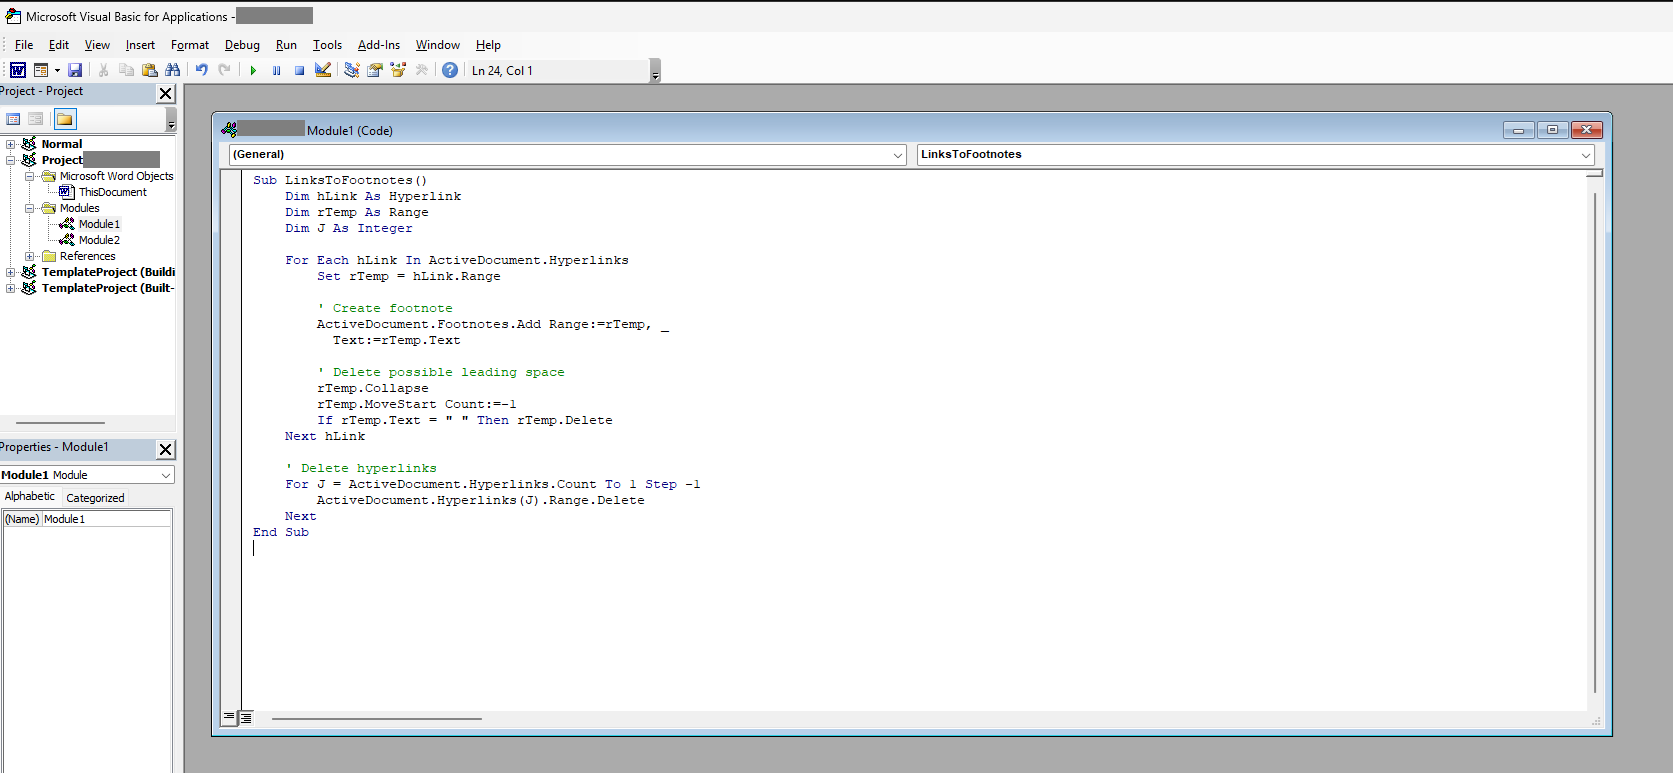The image size is (1673, 773).
Task: Collapse Microsoft Word Objects folder
Action: (x=30, y=176)
